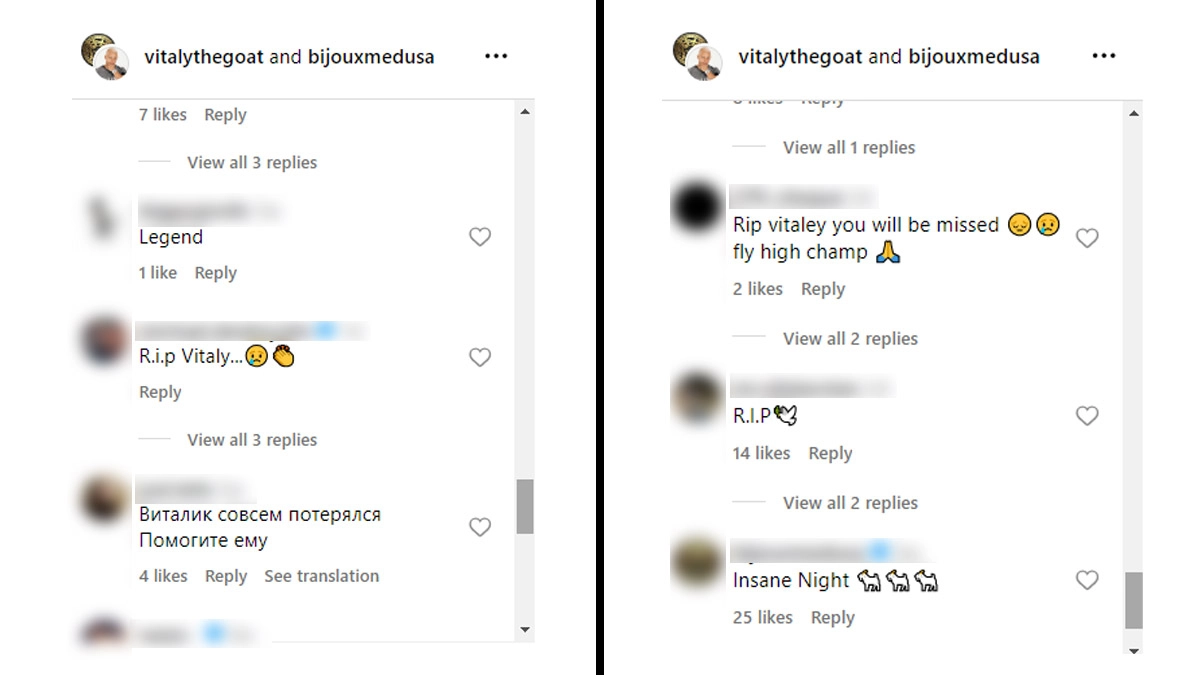Like the 'R.i.p Vitaly...' comment
The height and width of the screenshot is (675, 1200).
pyautogui.click(x=480, y=357)
